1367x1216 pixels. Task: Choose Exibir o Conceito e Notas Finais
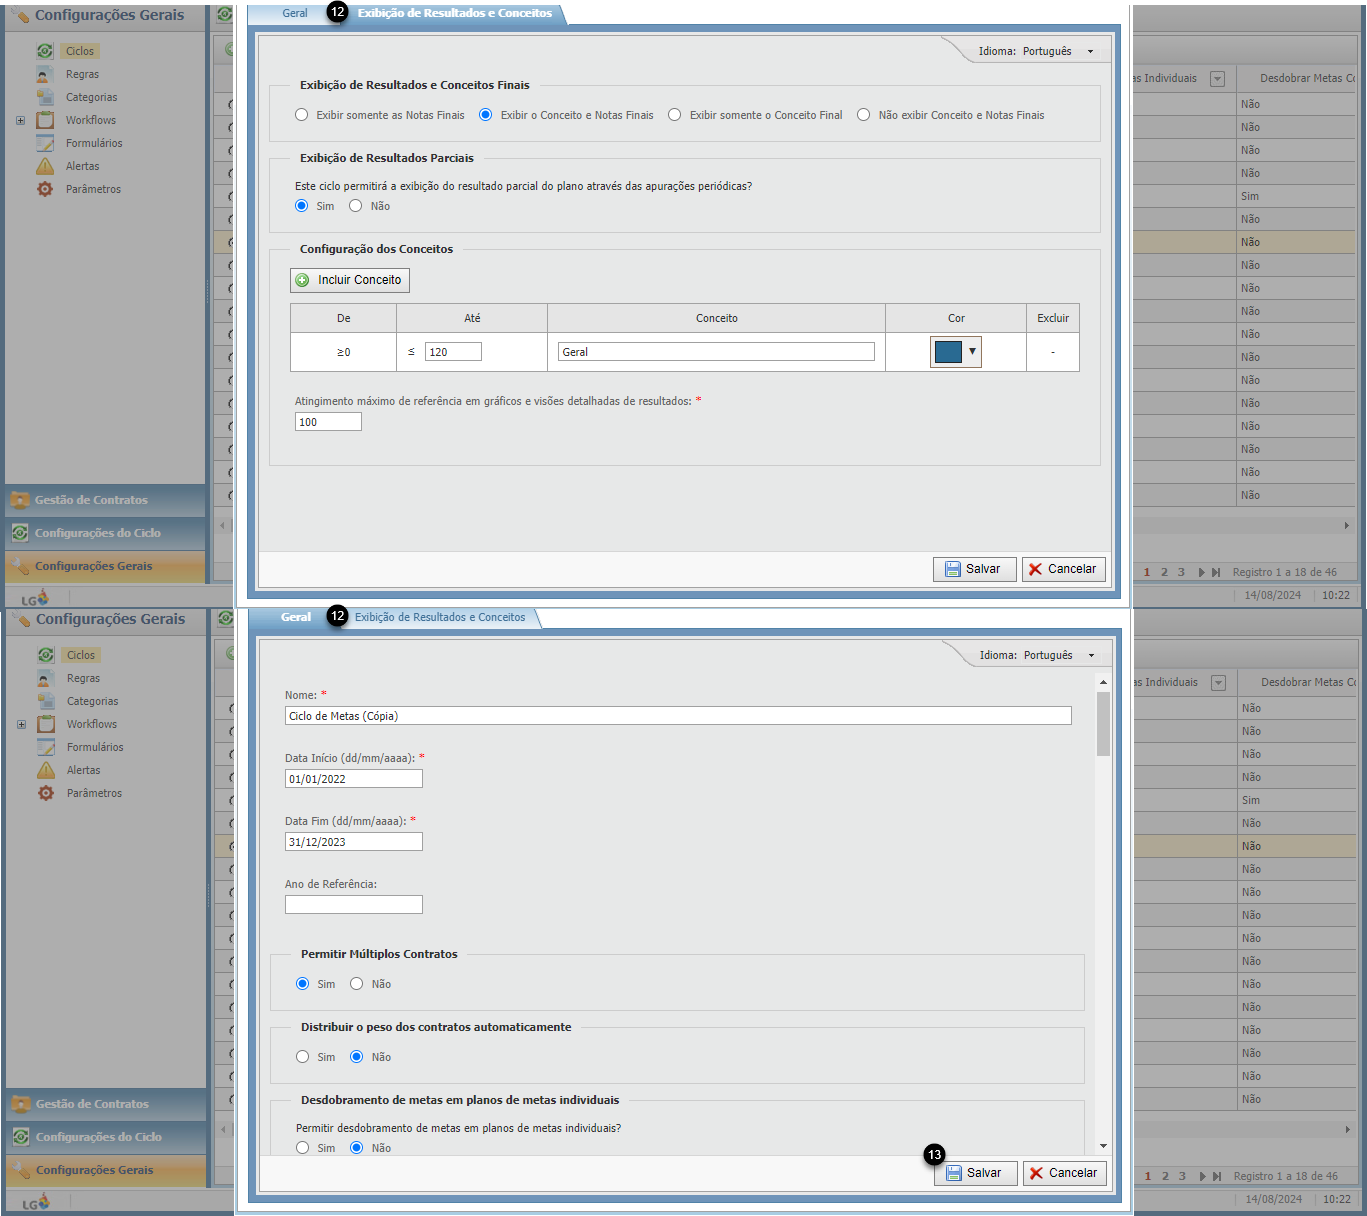coord(486,115)
